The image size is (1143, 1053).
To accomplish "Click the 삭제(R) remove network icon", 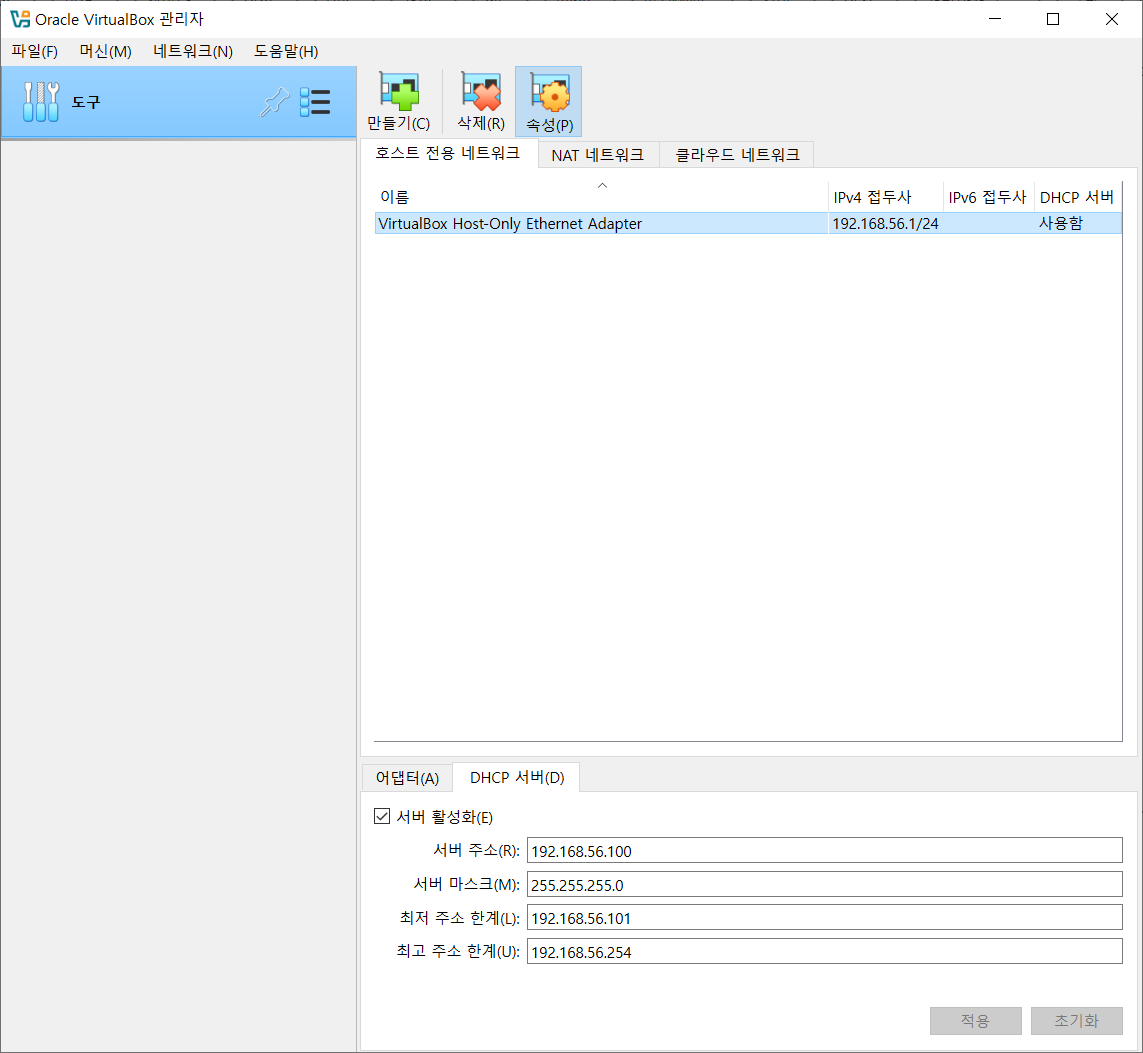I will pyautogui.click(x=480, y=101).
